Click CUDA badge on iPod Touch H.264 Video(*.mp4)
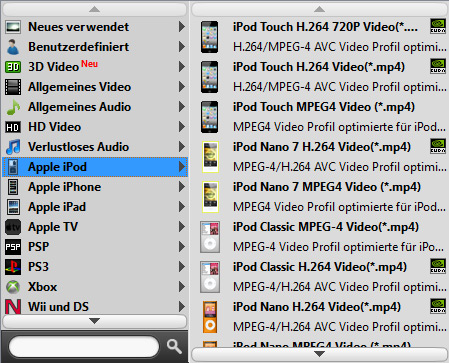Screen dimensions: 449x363 (x=438, y=66)
